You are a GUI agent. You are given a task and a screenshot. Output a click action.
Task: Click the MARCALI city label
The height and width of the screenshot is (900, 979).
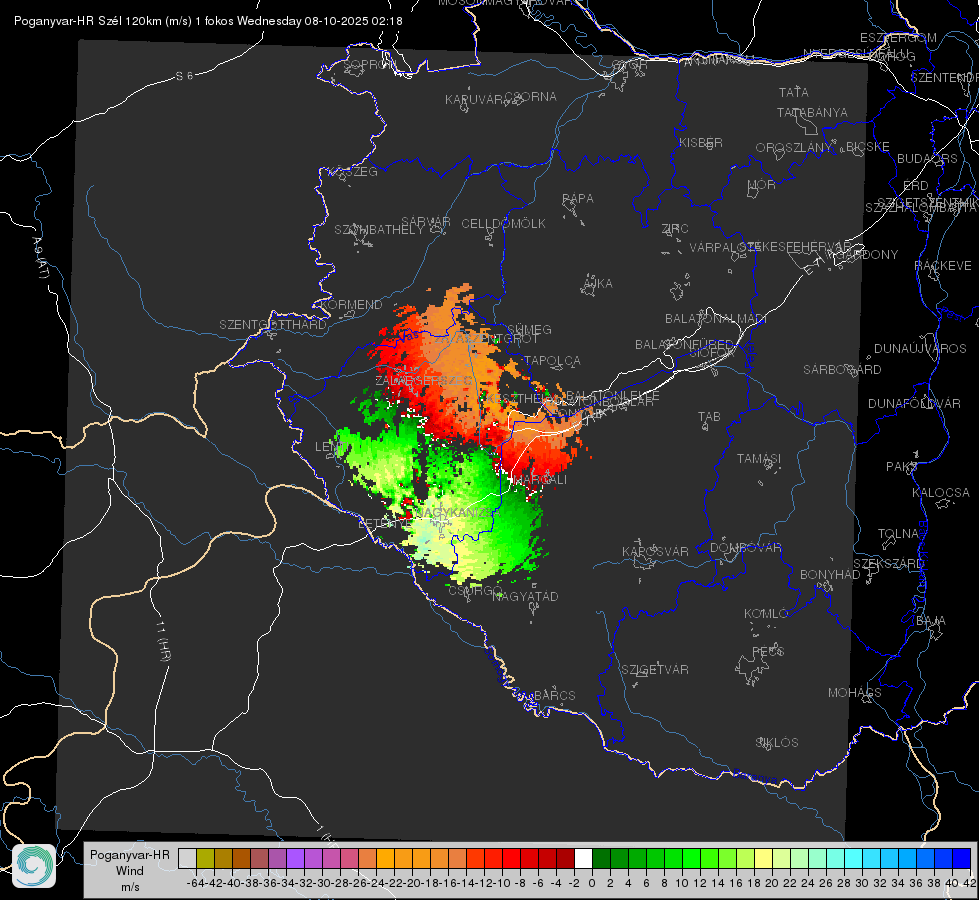[539, 479]
